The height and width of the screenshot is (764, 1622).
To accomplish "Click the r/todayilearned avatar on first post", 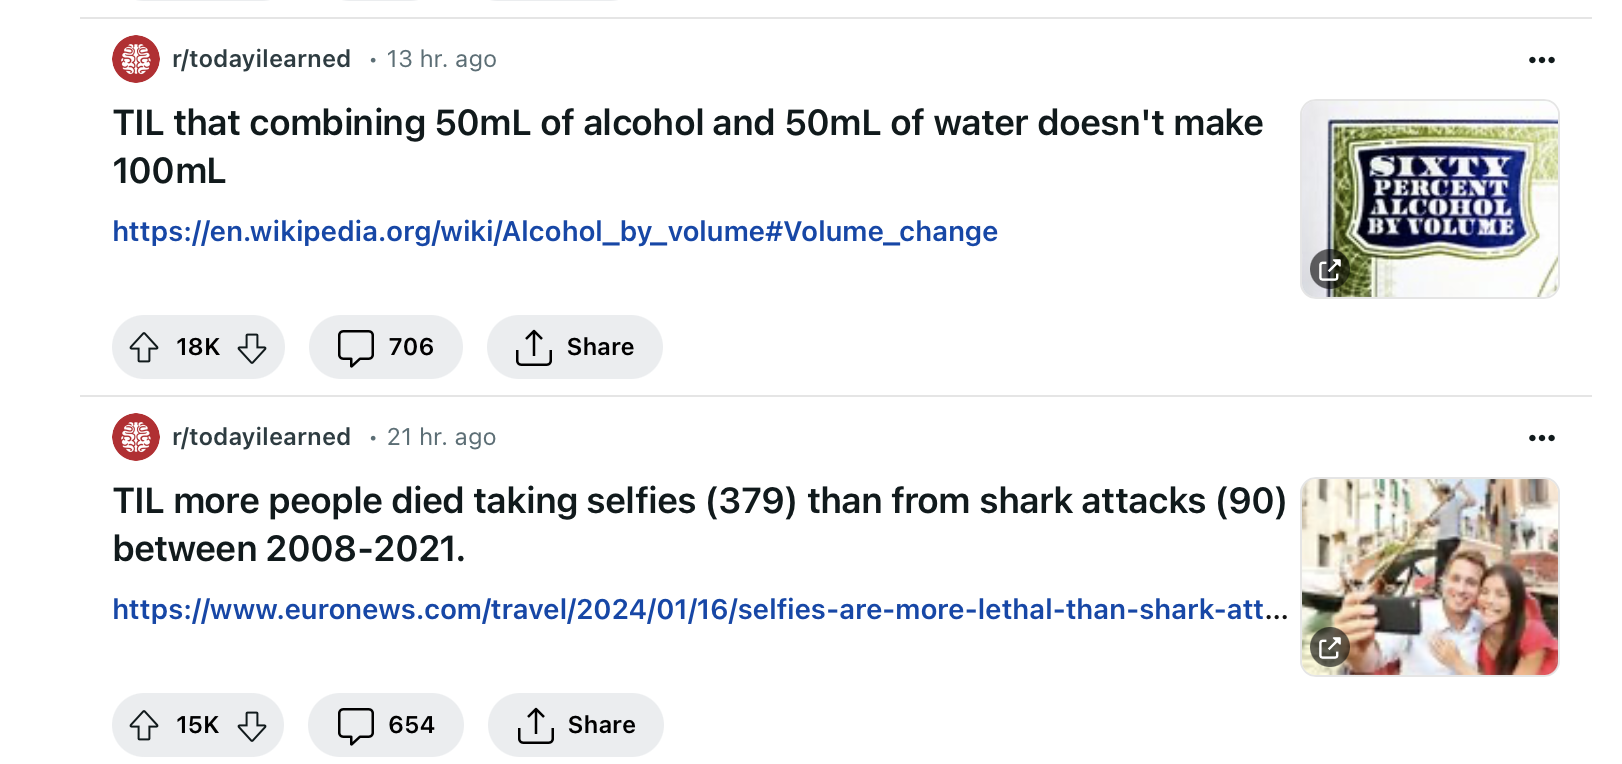I will tap(136, 59).
